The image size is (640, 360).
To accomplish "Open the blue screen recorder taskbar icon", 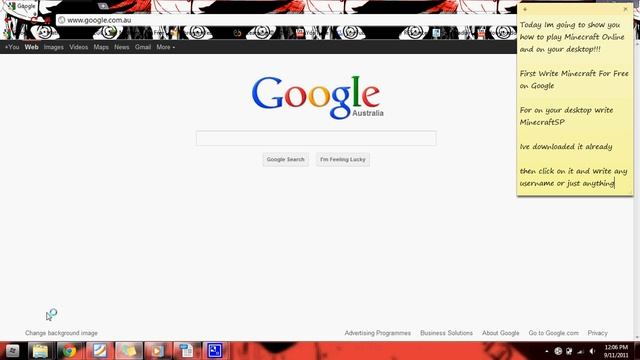I will coord(215,351).
